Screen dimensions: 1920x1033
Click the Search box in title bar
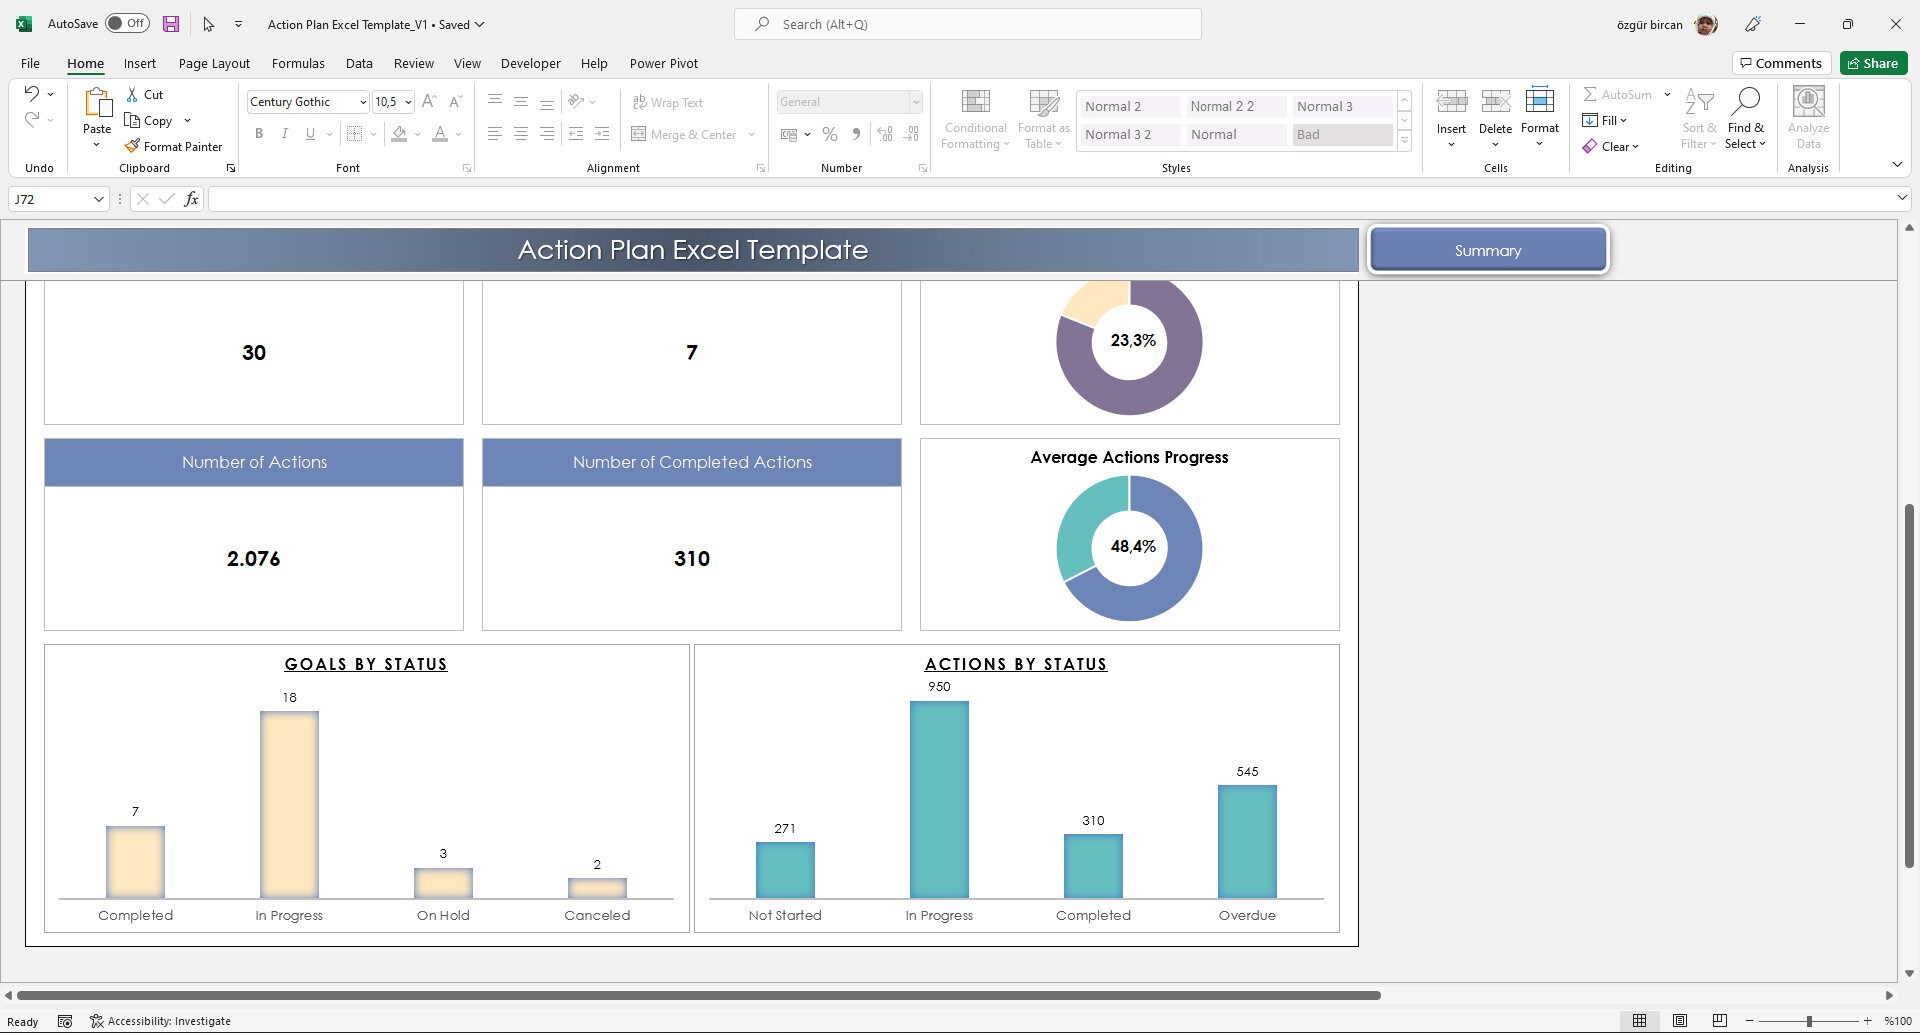point(967,24)
